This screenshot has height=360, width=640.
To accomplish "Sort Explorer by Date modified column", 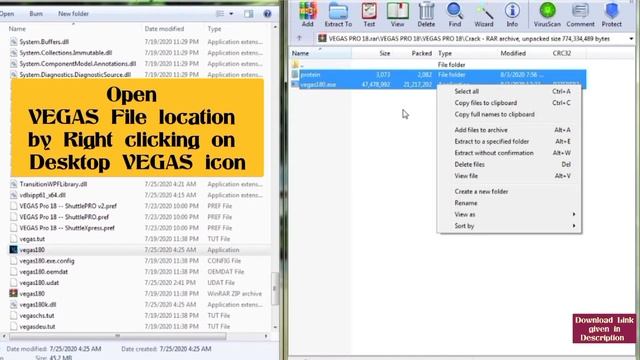I will [164, 29].
